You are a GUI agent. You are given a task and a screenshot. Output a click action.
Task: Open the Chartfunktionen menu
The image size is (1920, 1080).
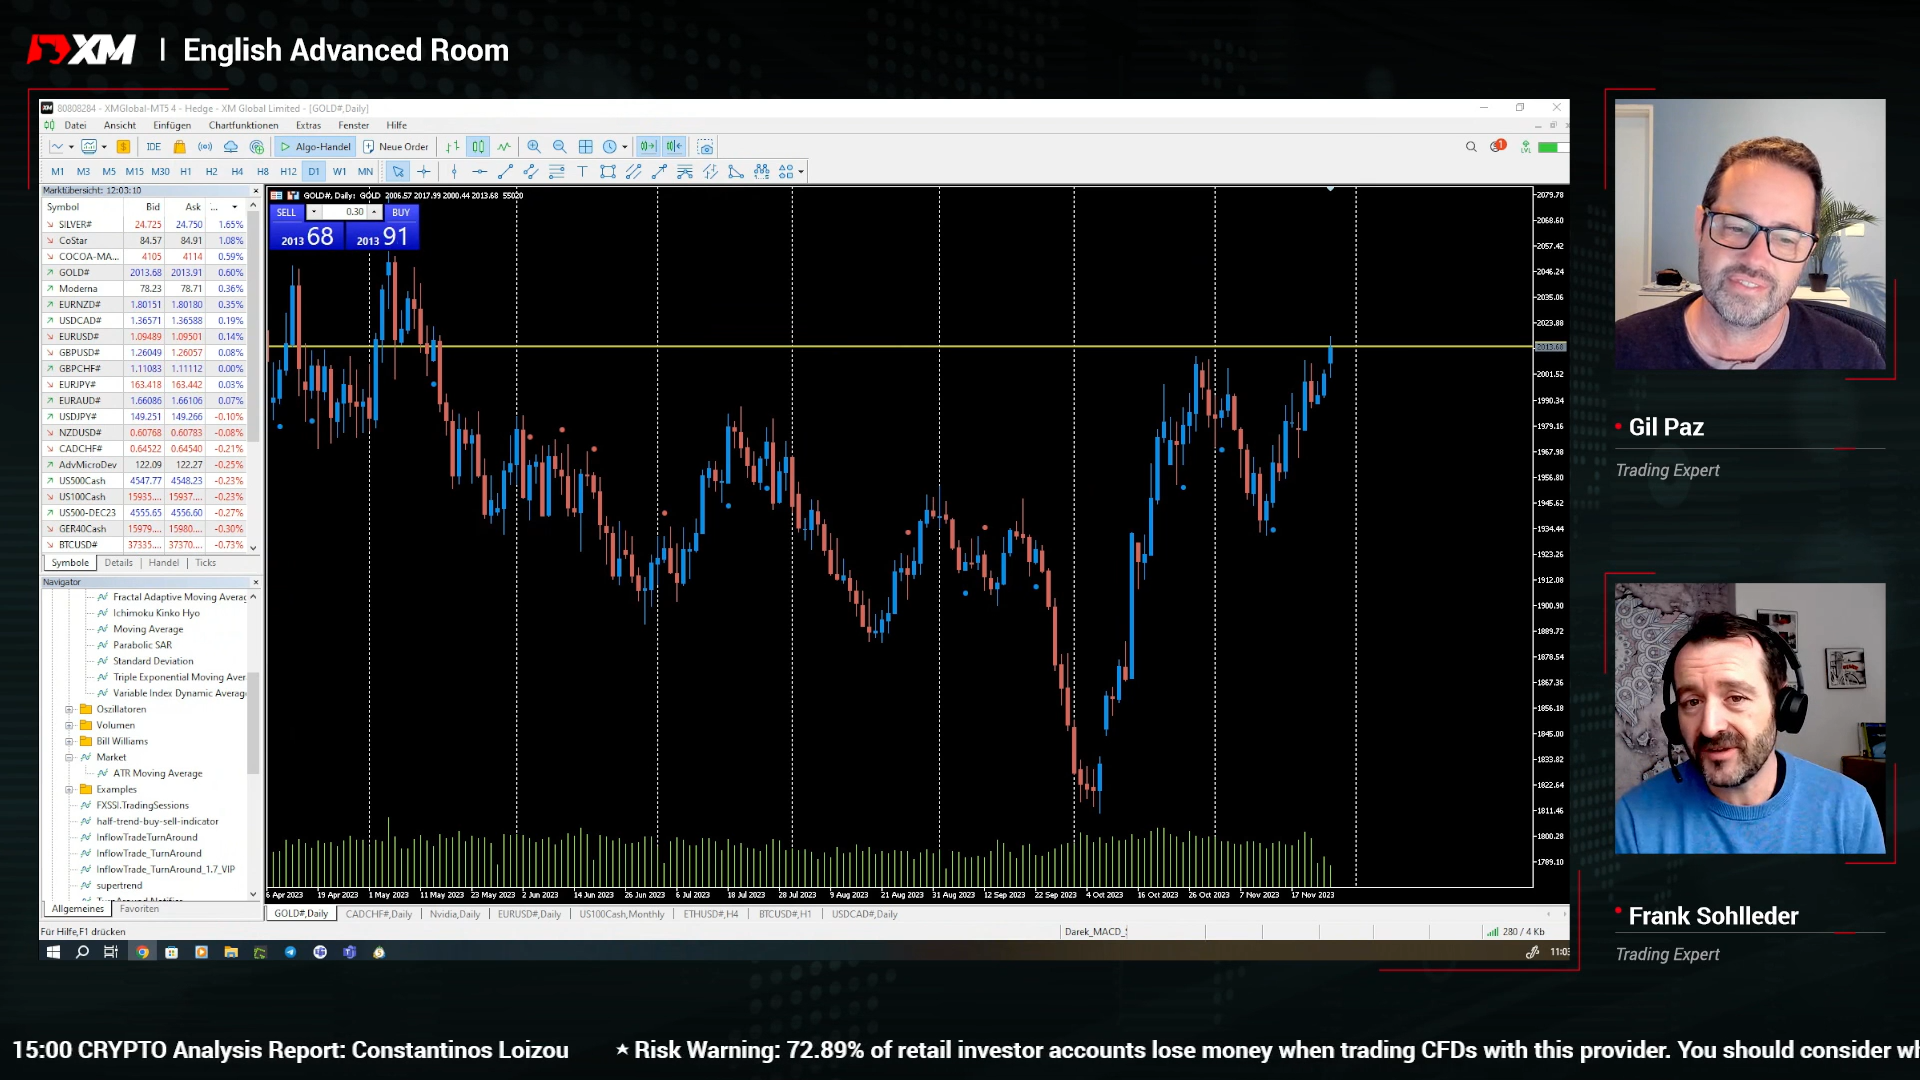coord(243,126)
